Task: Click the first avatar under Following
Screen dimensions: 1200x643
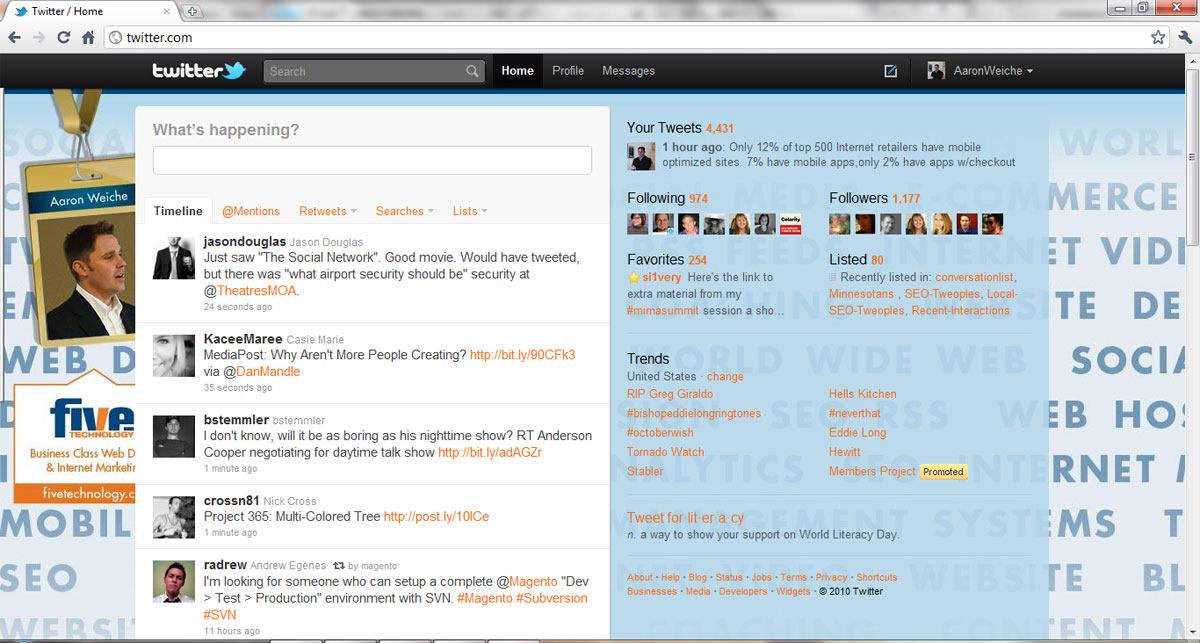Action: [638, 224]
